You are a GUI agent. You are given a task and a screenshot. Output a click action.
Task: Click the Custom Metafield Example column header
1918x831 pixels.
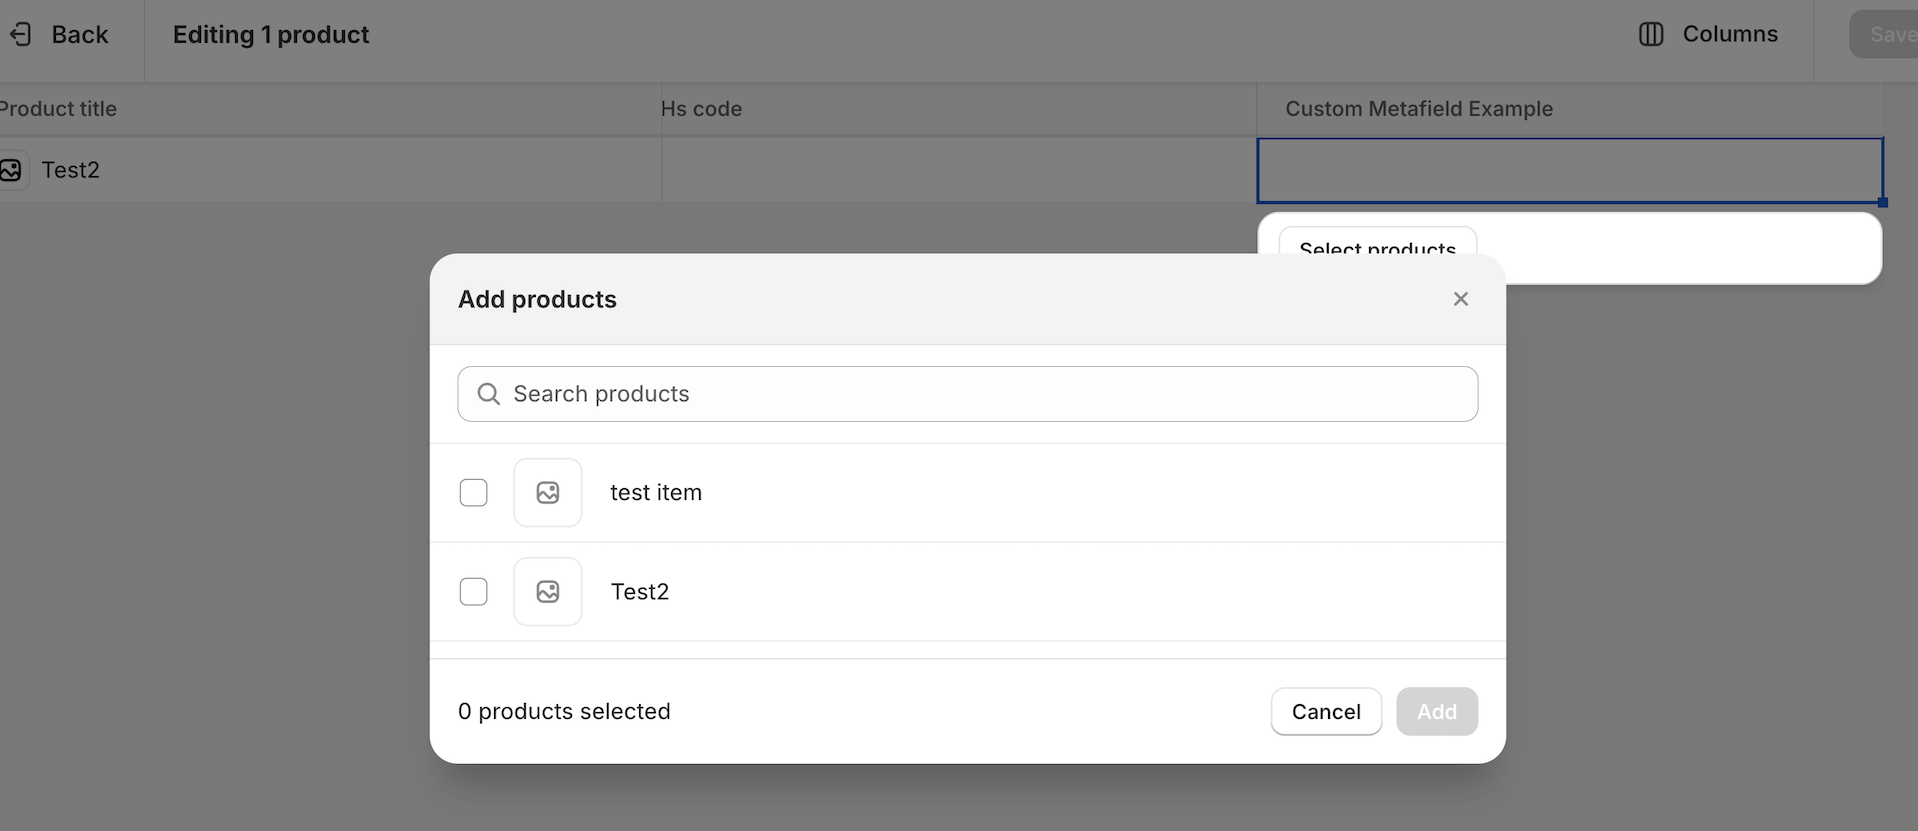pos(1418,109)
